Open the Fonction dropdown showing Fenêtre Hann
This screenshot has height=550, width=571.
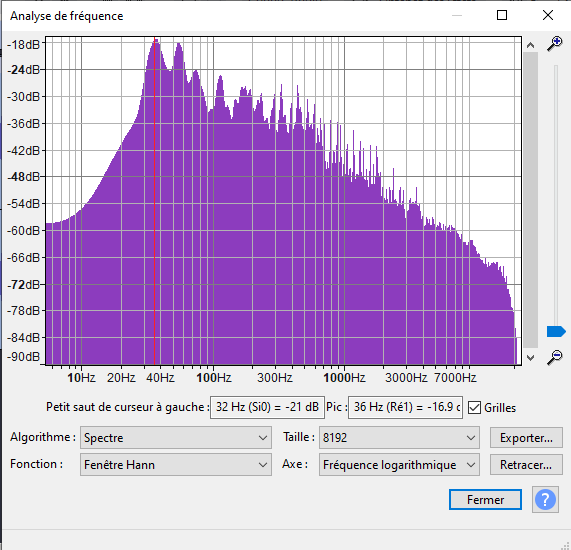click(176, 464)
